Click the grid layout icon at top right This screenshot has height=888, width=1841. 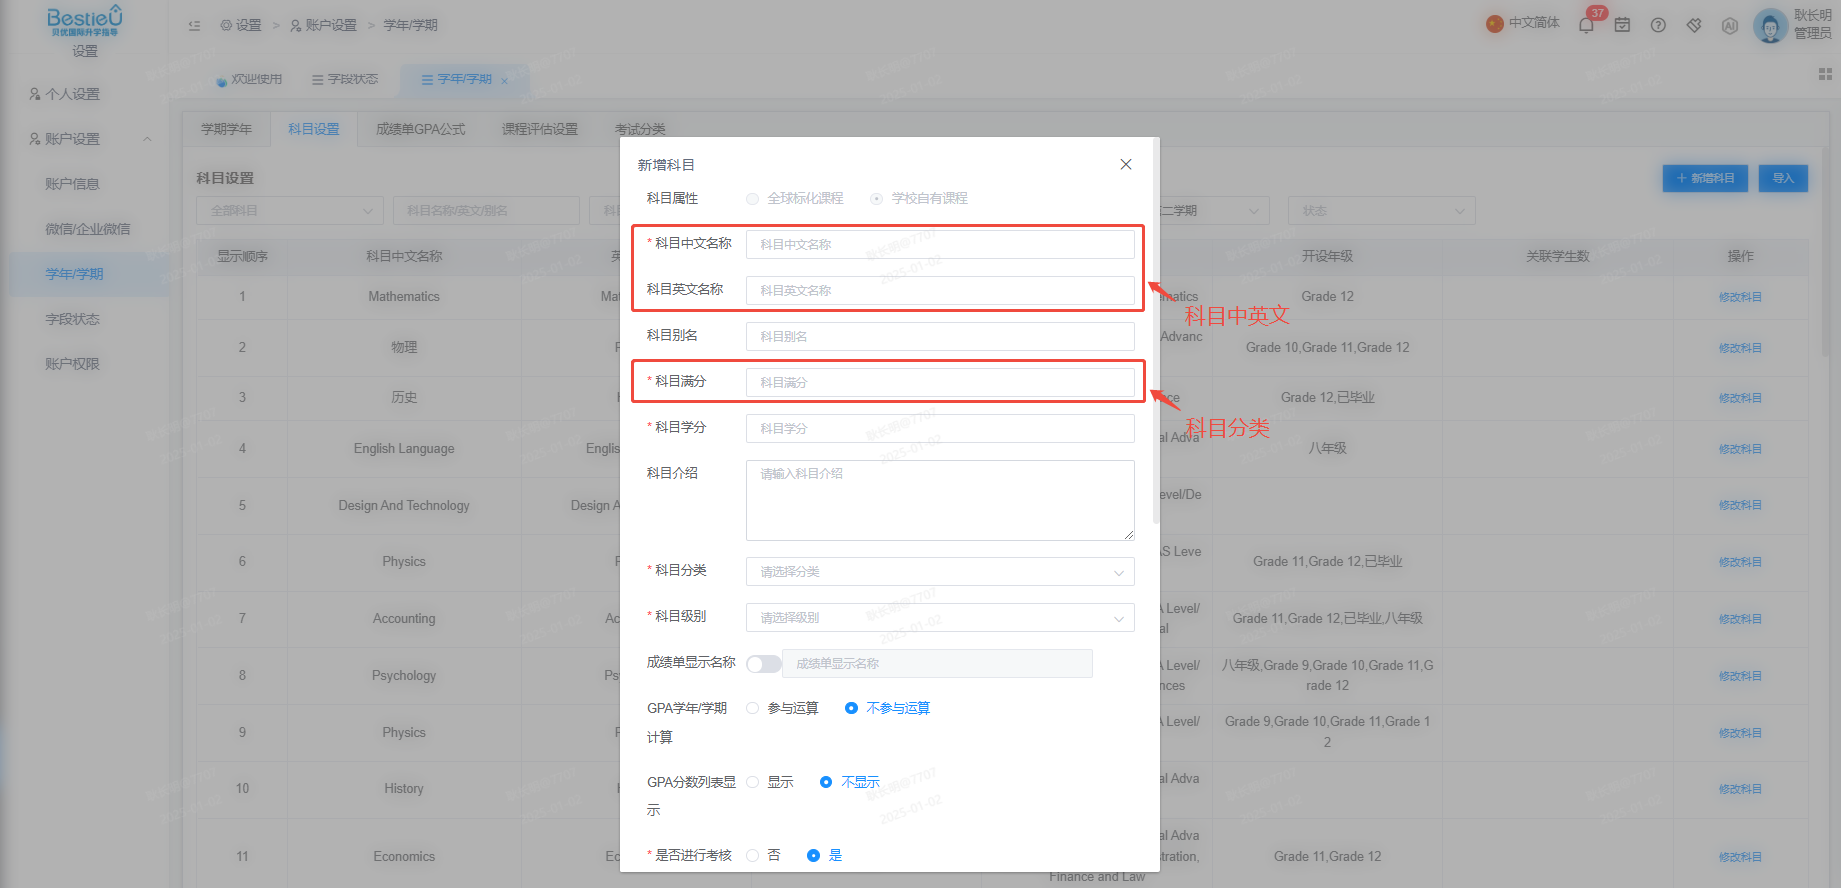click(x=1825, y=74)
